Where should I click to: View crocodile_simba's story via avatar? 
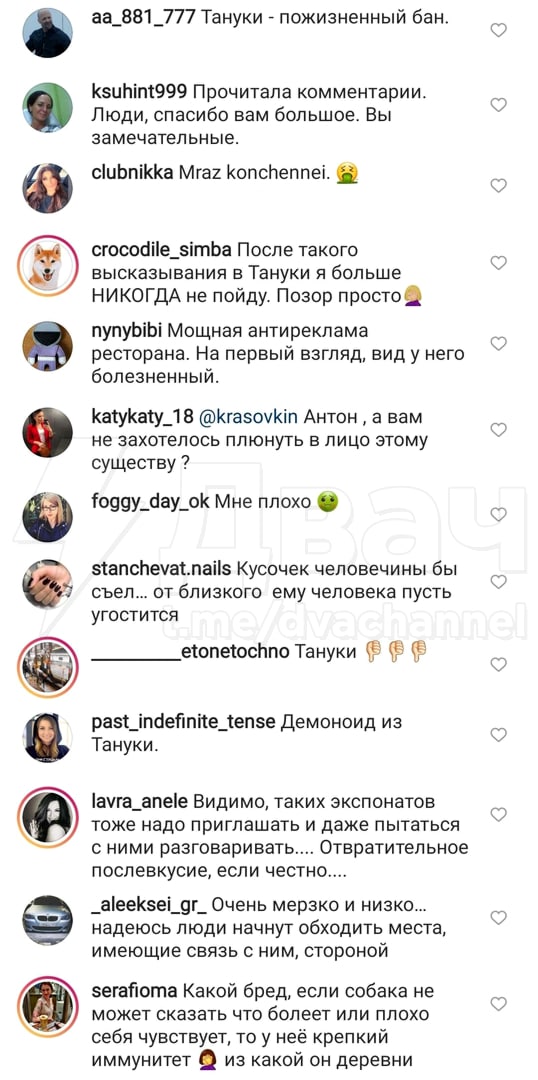[48, 266]
